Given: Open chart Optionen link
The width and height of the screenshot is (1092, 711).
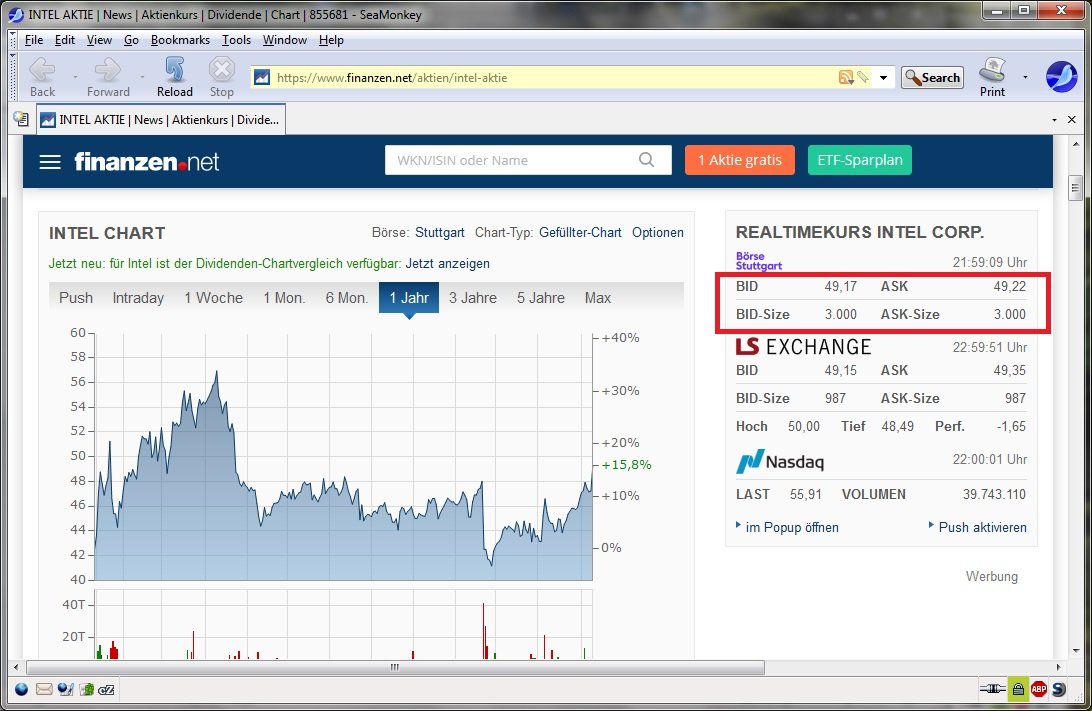Looking at the screenshot, I should coord(657,233).
